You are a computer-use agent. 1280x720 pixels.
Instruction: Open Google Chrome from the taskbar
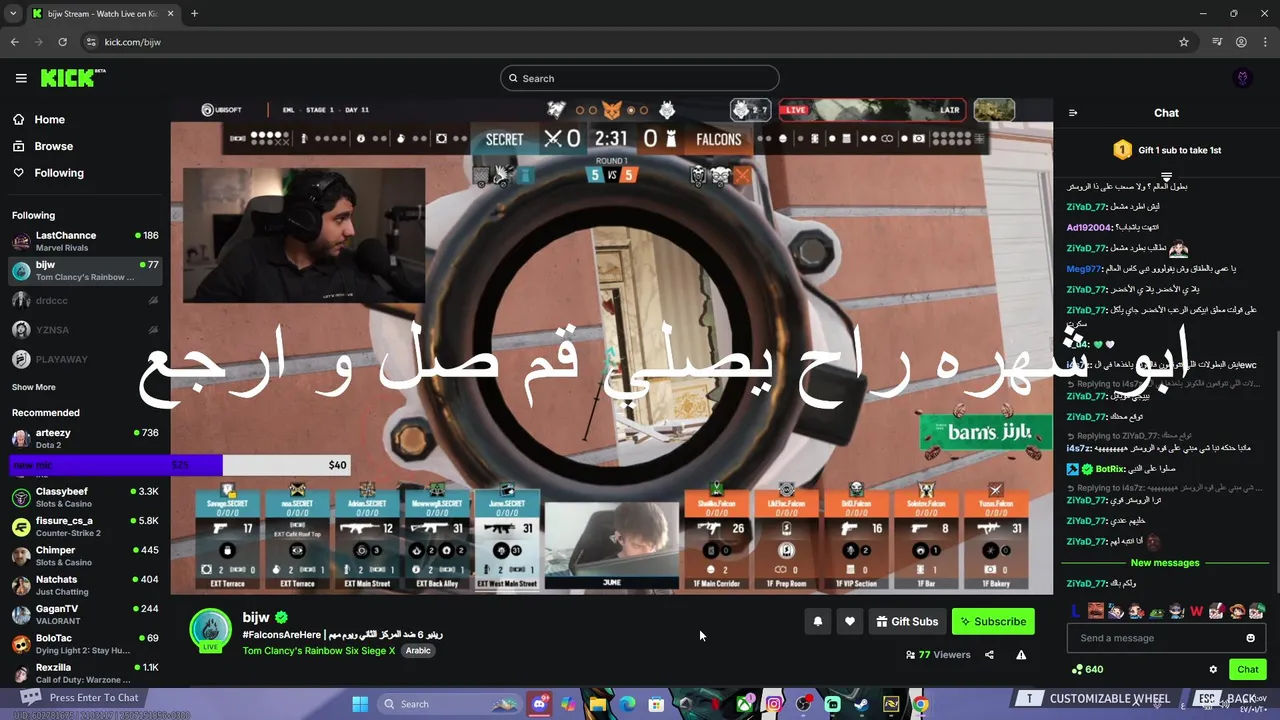pyautogui.click(x=920, y=704)
